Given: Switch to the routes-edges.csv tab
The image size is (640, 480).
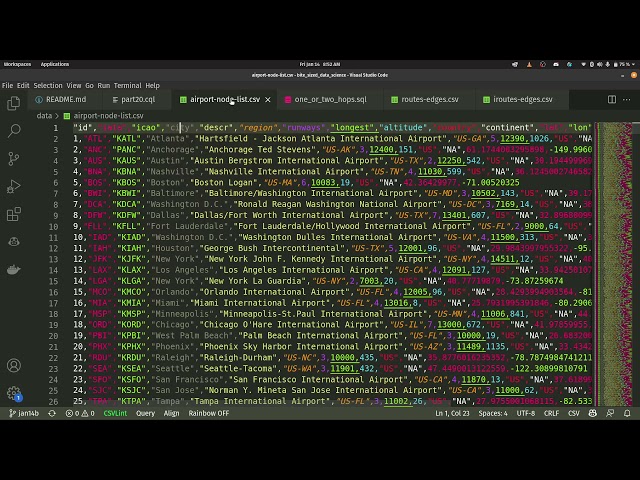Looking at the screenshot, I should point(430,100).
